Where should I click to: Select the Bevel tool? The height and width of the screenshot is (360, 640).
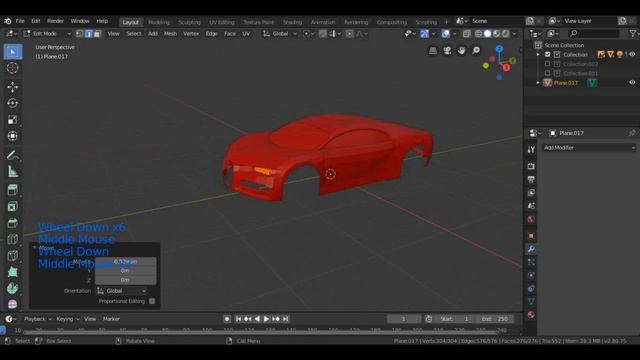pyautogui.click(x=13, y=223)
